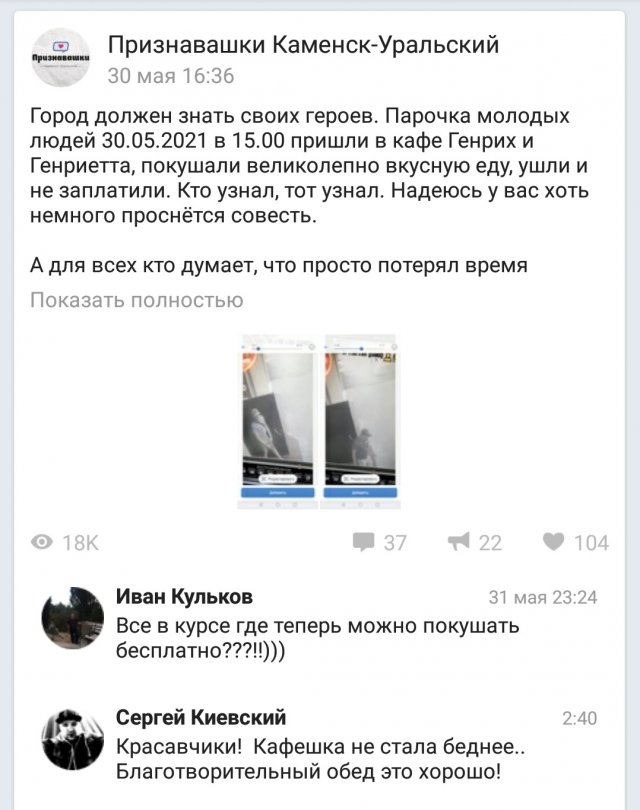Open Сергей Киевский's profile avatar
640x810 pixels.
point(72,739)
